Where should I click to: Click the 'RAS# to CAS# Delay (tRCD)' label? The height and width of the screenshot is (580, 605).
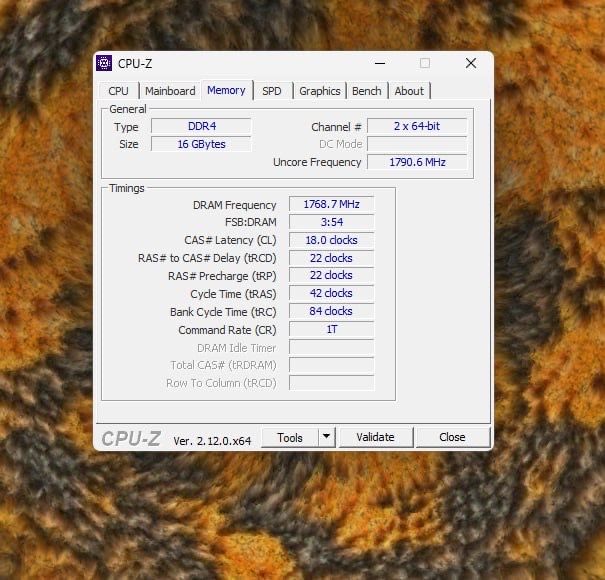pos(207,258)
